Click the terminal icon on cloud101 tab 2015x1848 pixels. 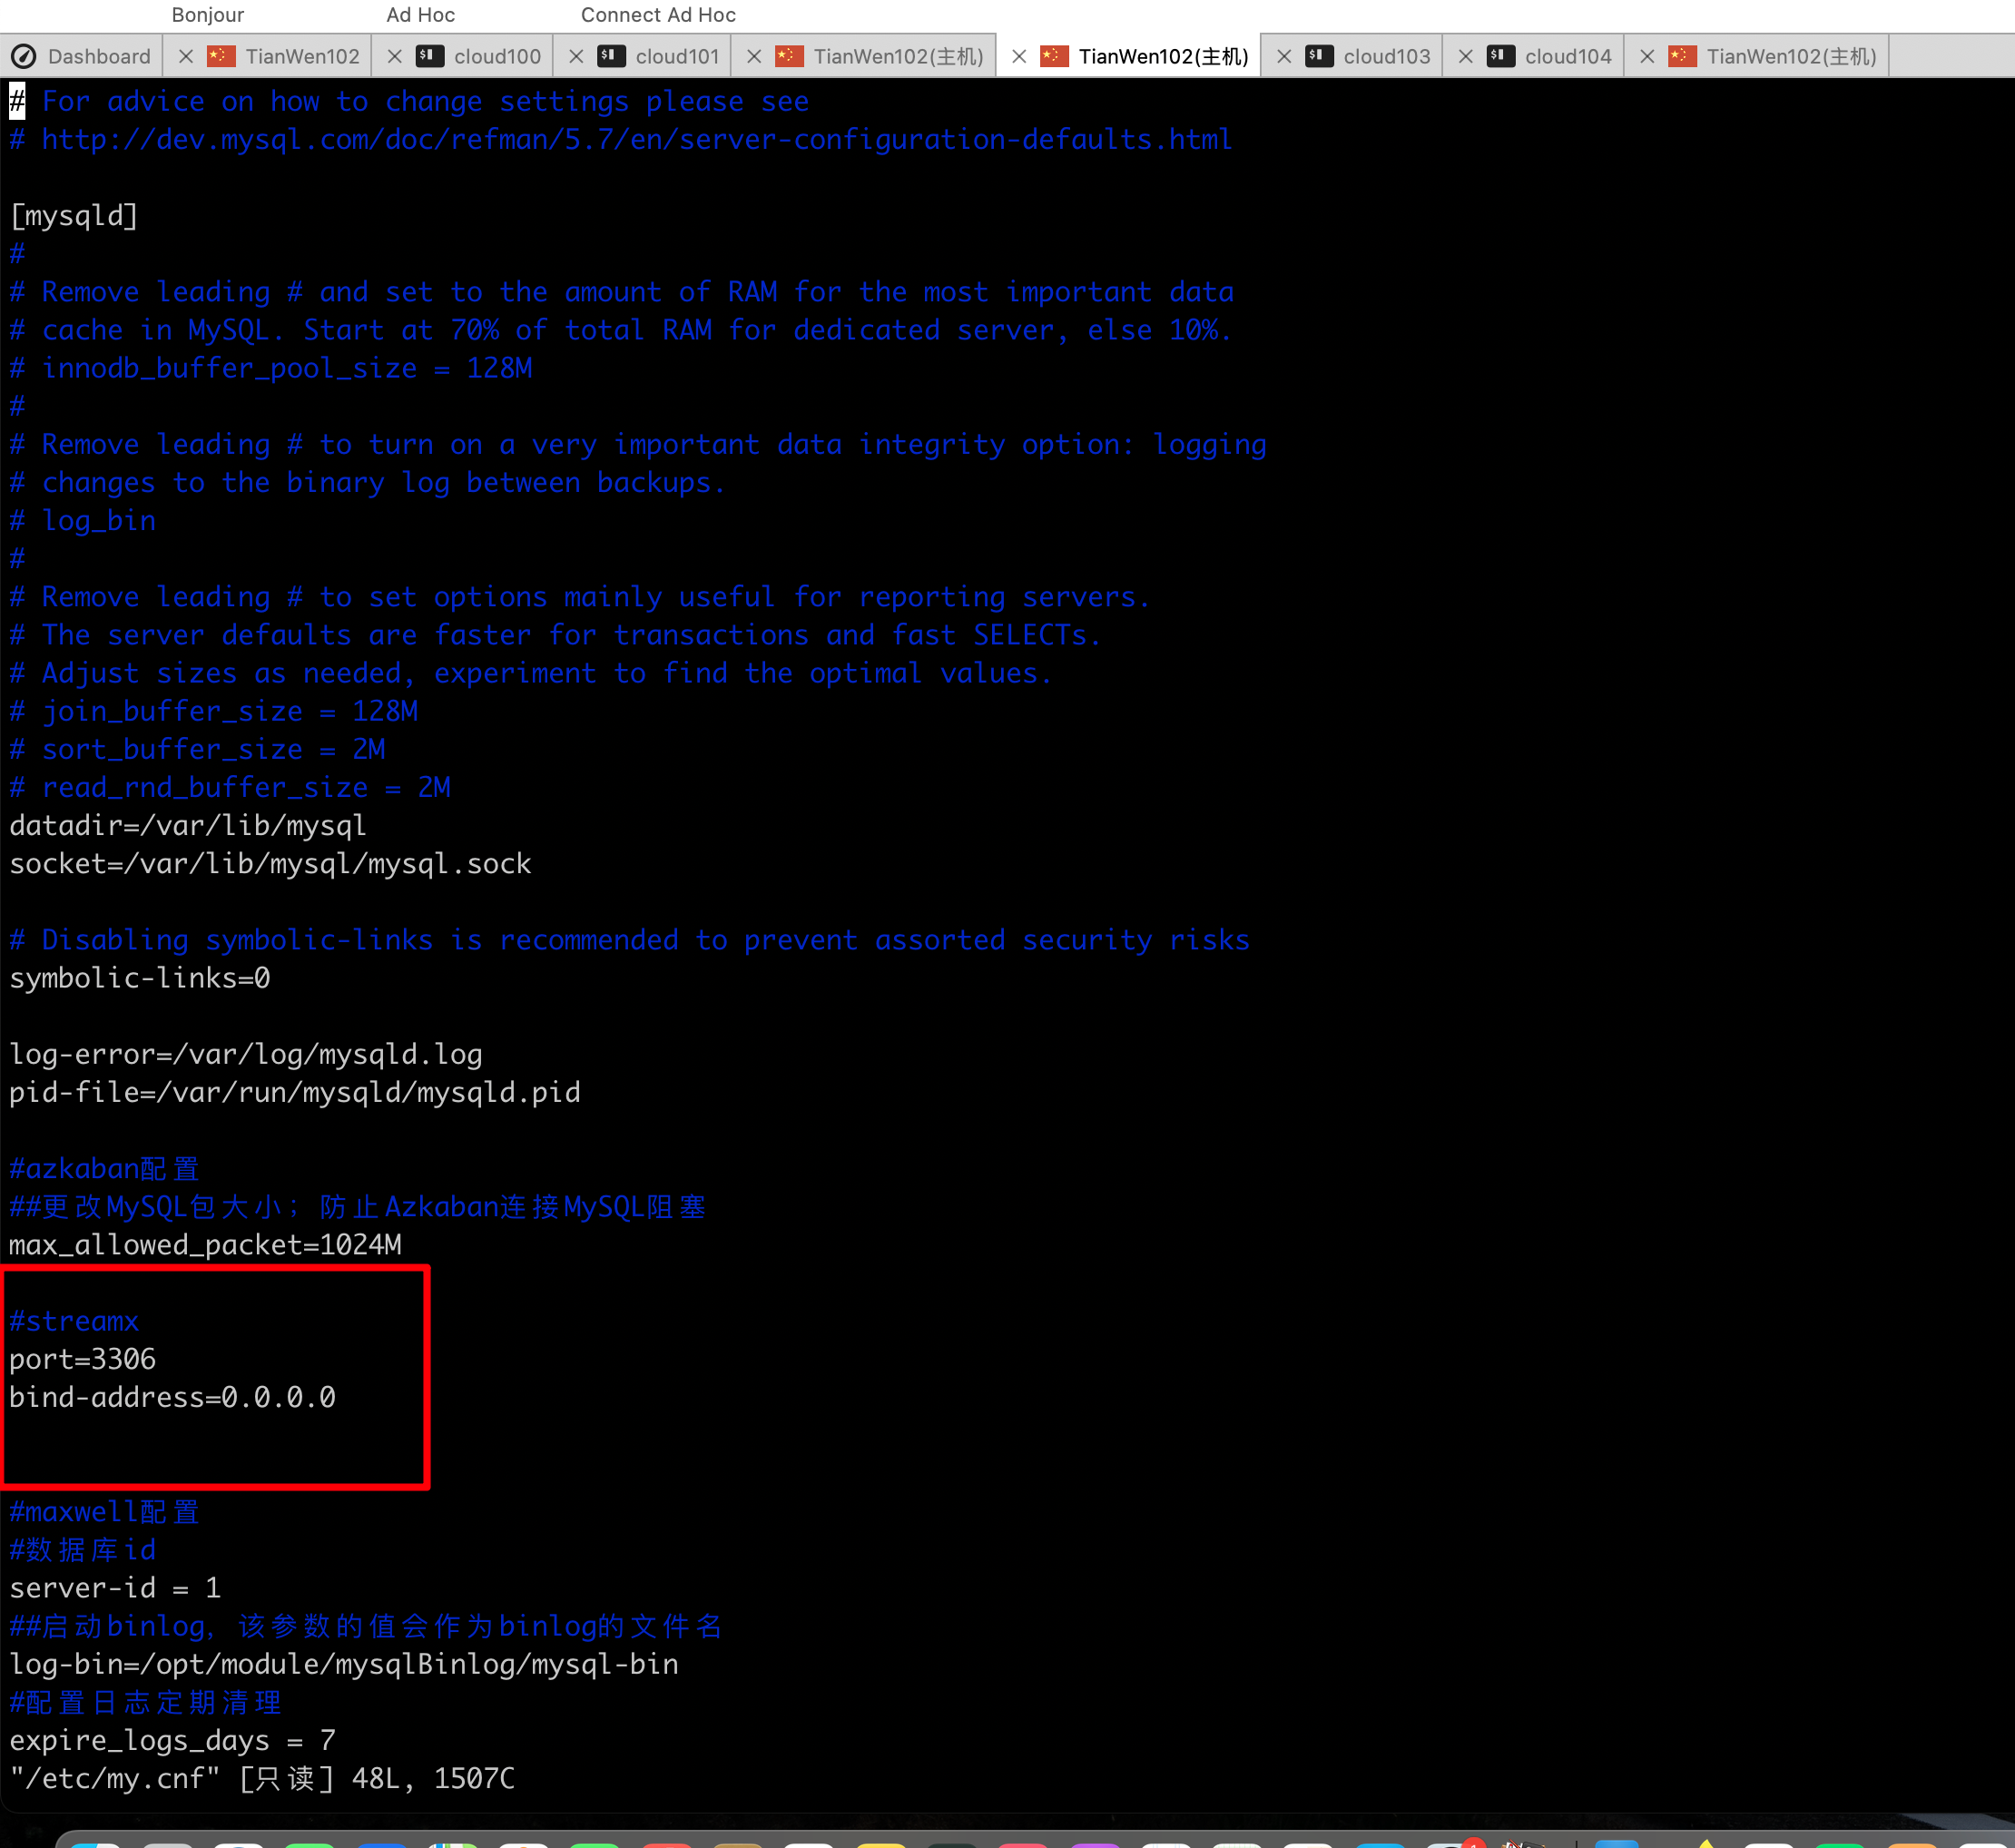tap(611, 56)
